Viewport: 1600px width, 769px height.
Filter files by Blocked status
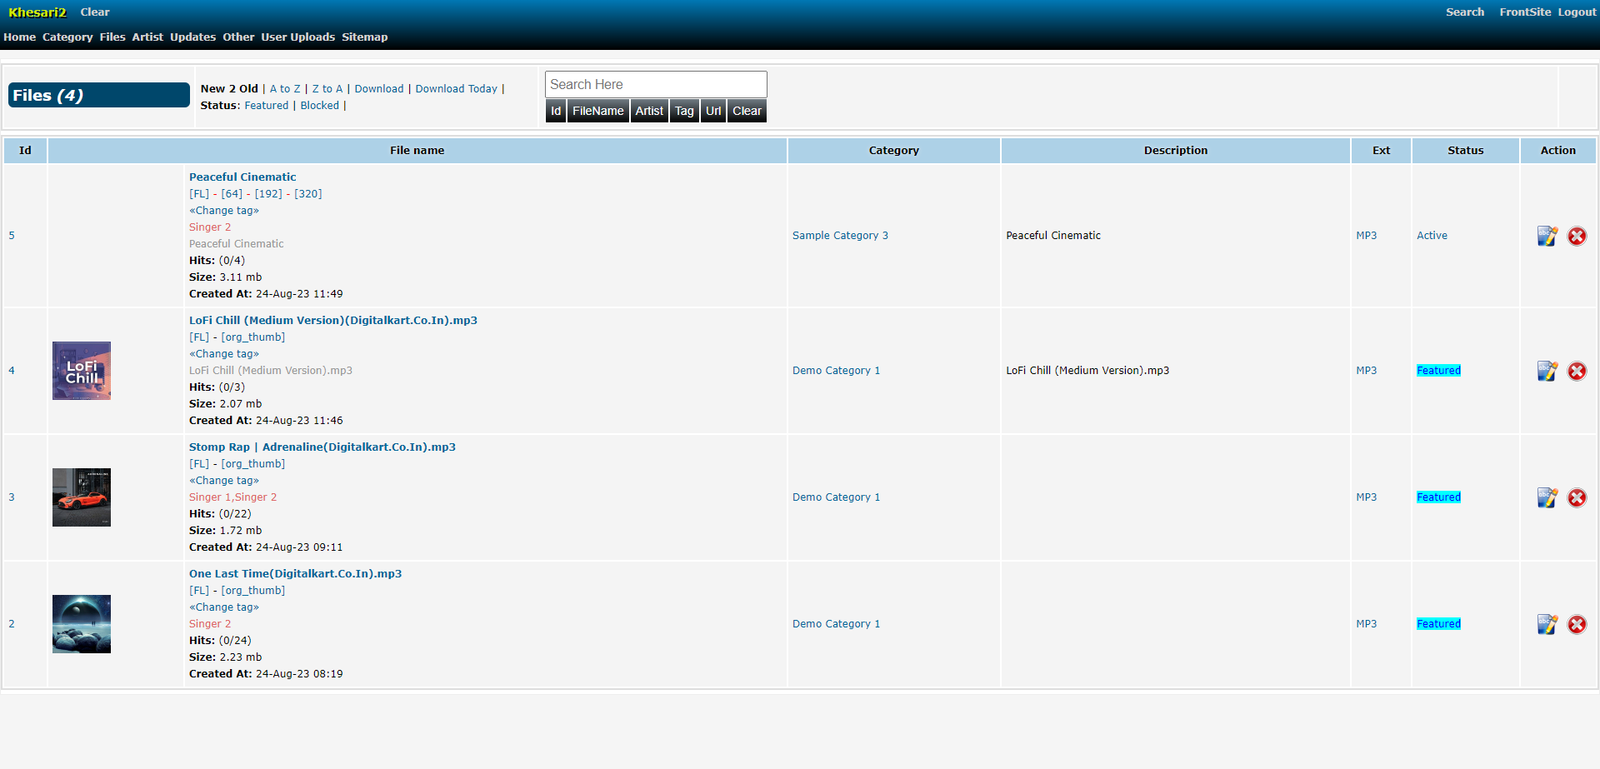[319, 106]
